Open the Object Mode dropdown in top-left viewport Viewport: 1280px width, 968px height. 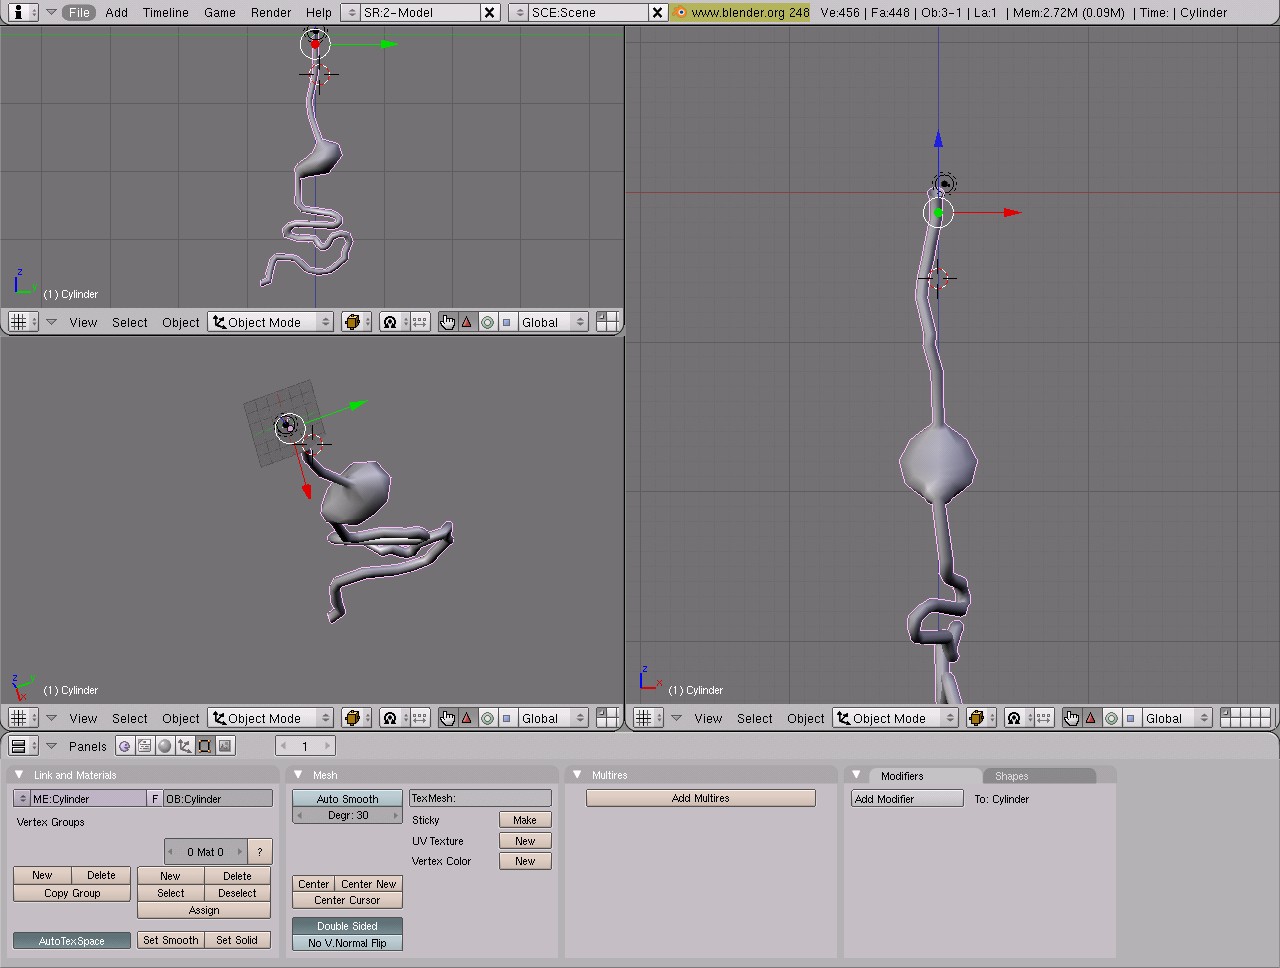[271, 322]
